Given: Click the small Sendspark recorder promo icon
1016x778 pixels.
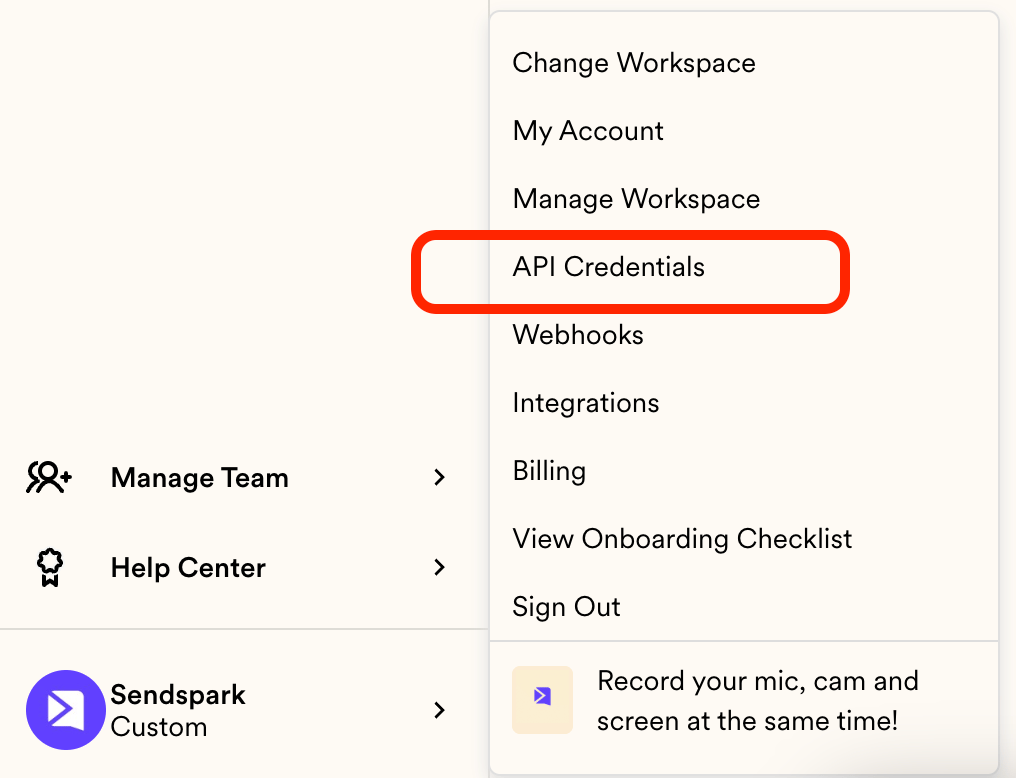Looking at the screenshot, I should (x=542, y=700).
